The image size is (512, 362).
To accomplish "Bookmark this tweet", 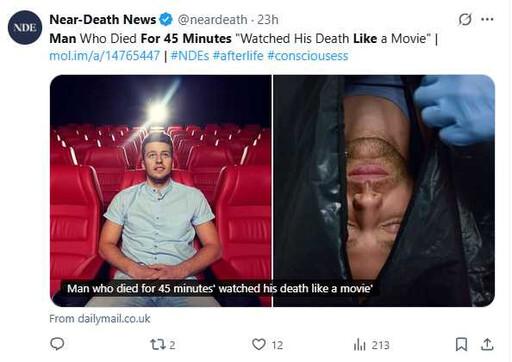I will 461,344.
